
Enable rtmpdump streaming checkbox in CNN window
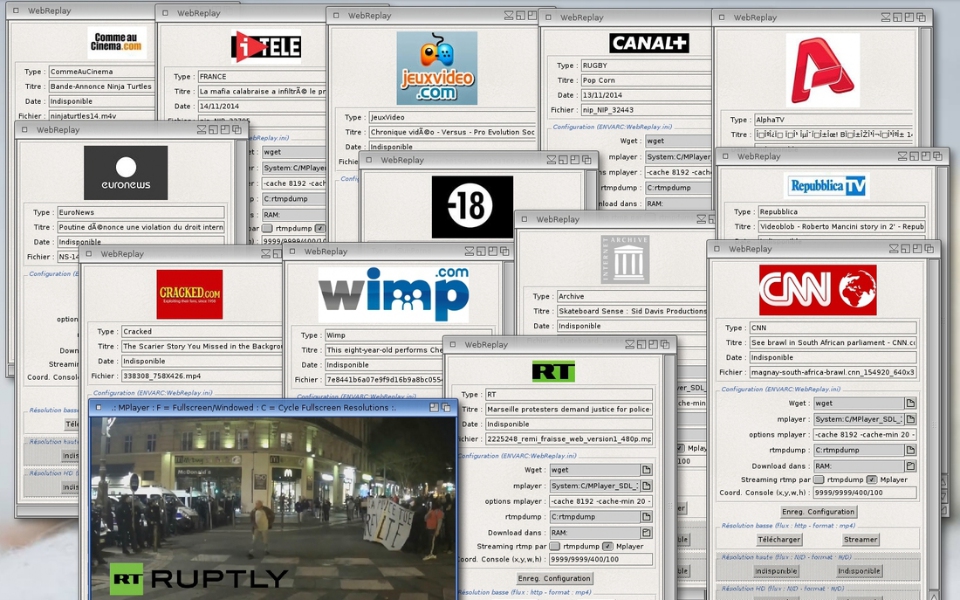(818, 480)
